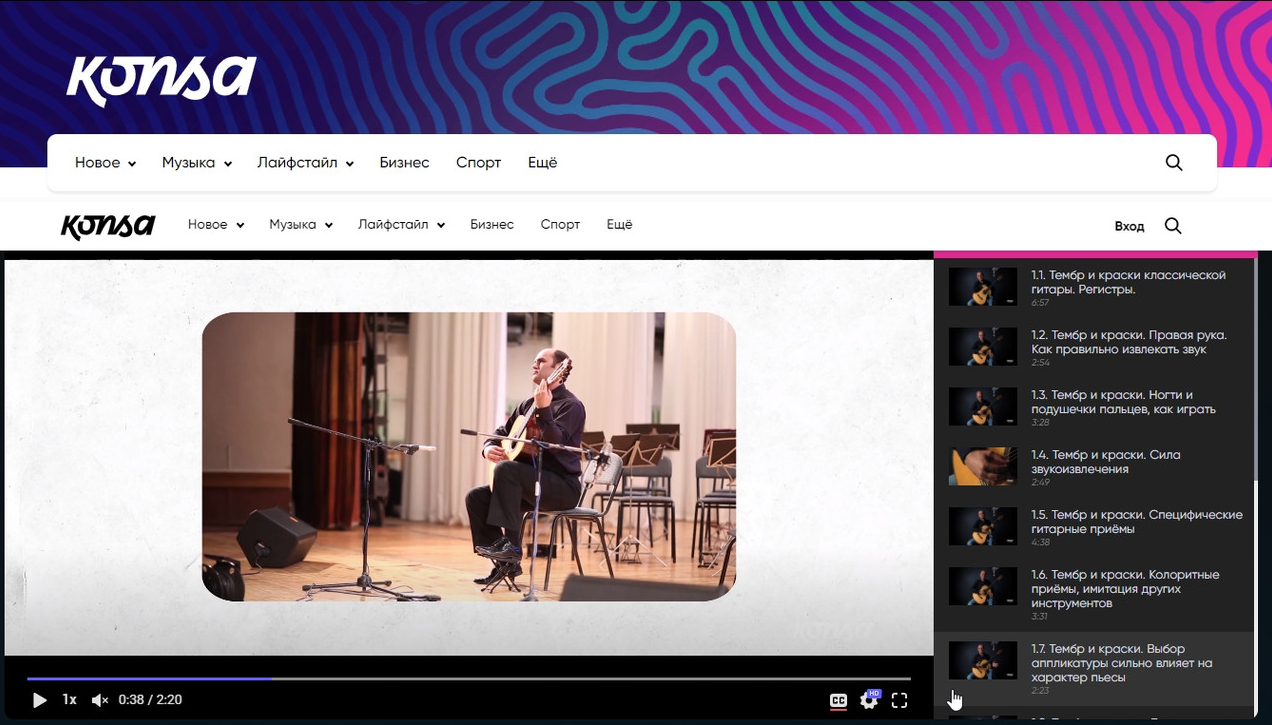
Task: Enter fullscreen video mode
Action: (899, 701)
